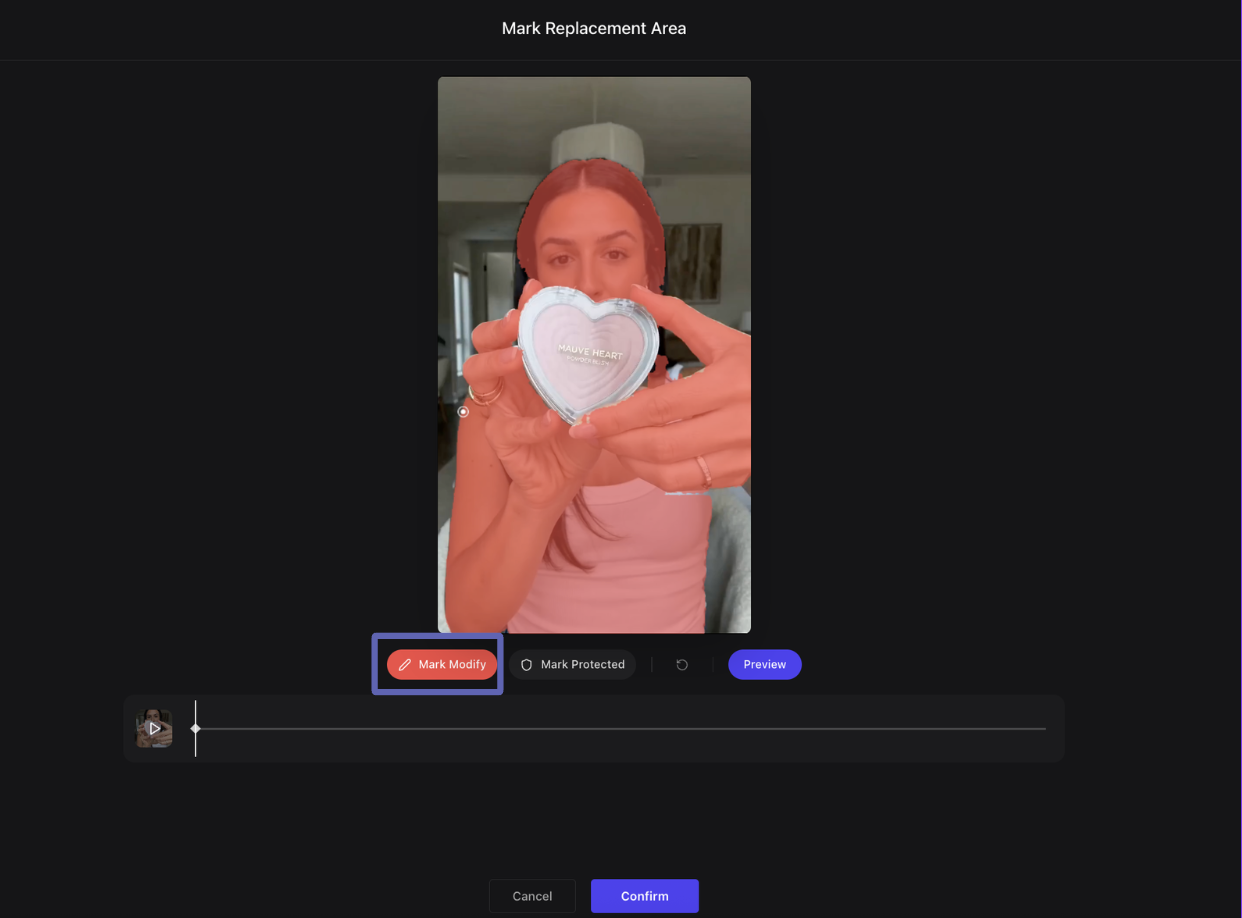Click the white circular point marker on video
Viewport: 1242px width, 918px height.
pyautogui.click(x=463, y=411)
